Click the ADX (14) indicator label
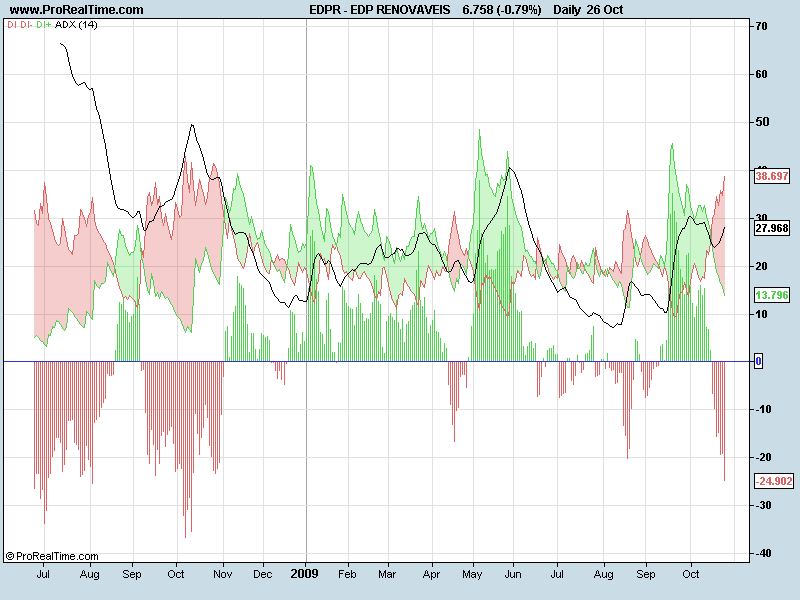800x600 pixels. tap(78, 24)
